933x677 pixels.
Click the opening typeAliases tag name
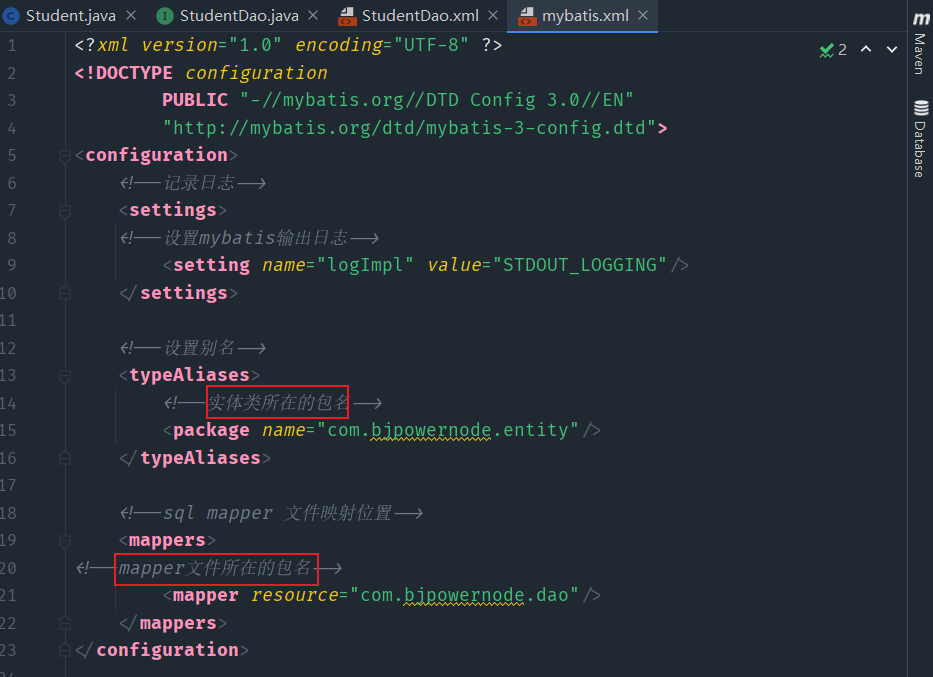[x=189, y=375]
